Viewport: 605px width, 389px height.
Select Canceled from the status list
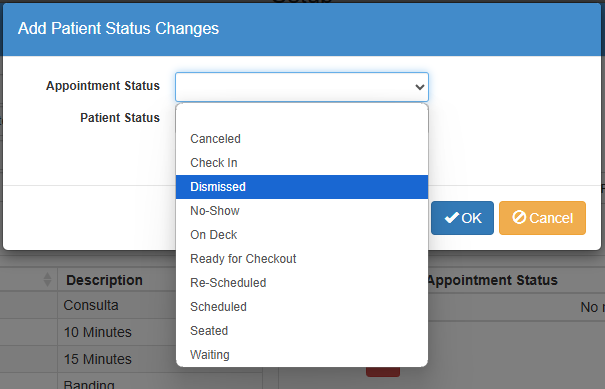pos(302,139)
